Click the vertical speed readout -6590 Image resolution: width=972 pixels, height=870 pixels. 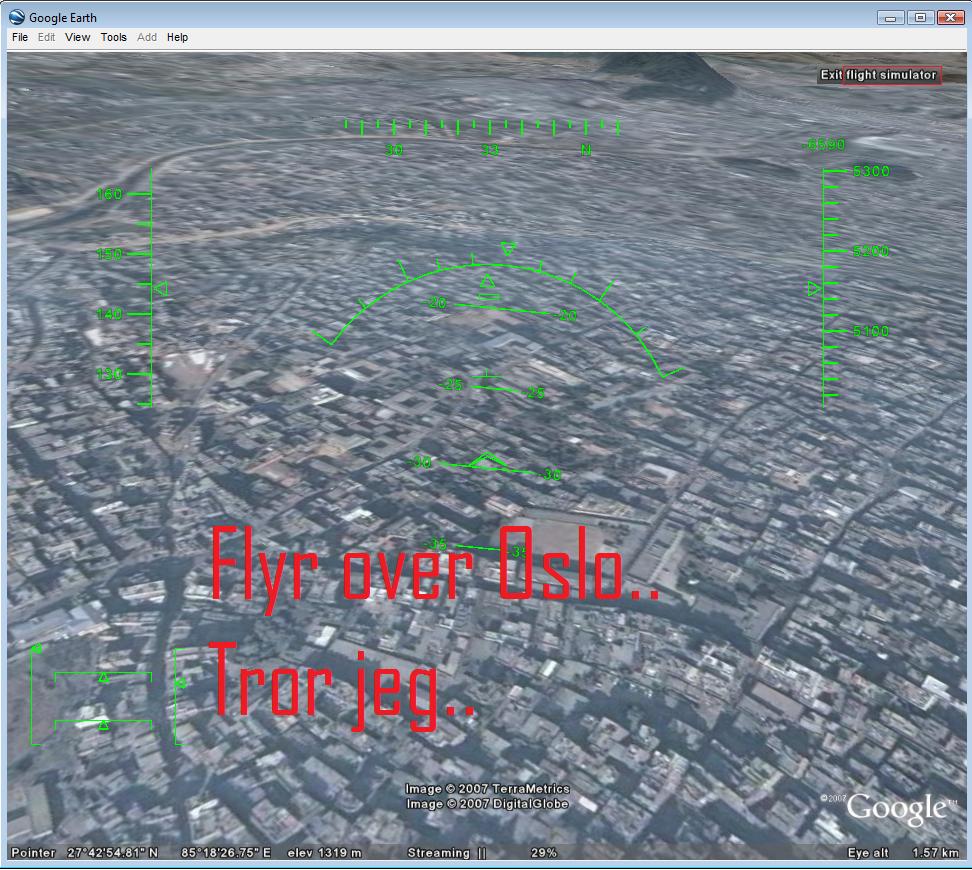click(x=823, y=145)
